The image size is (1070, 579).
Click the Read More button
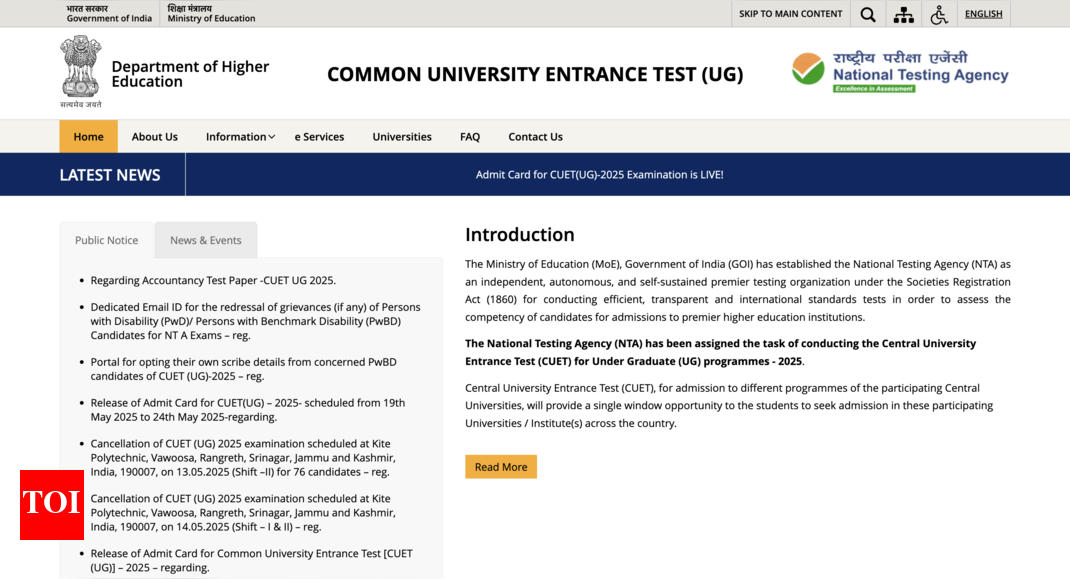[x=501, y=467]
